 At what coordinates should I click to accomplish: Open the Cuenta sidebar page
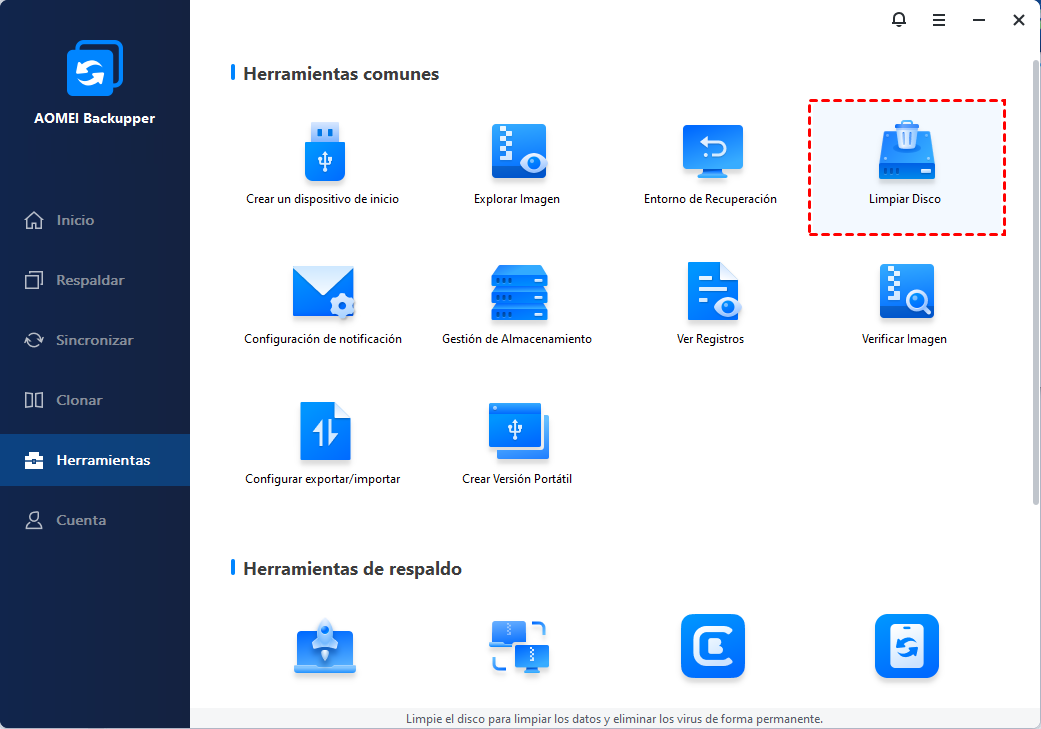pyautogui.click(x=80, y=520)
